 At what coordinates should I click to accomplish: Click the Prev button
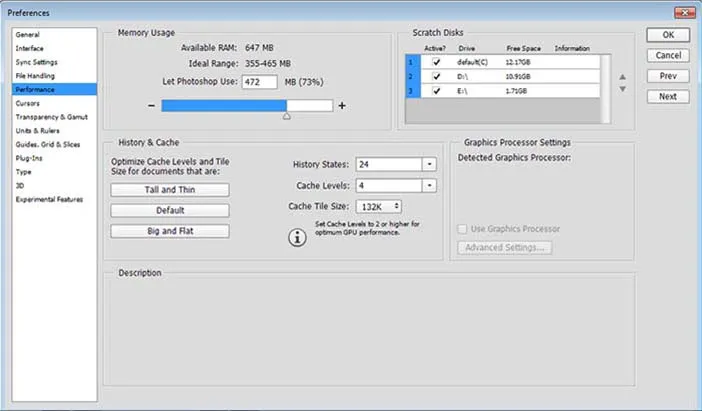[x=668, y=76]
